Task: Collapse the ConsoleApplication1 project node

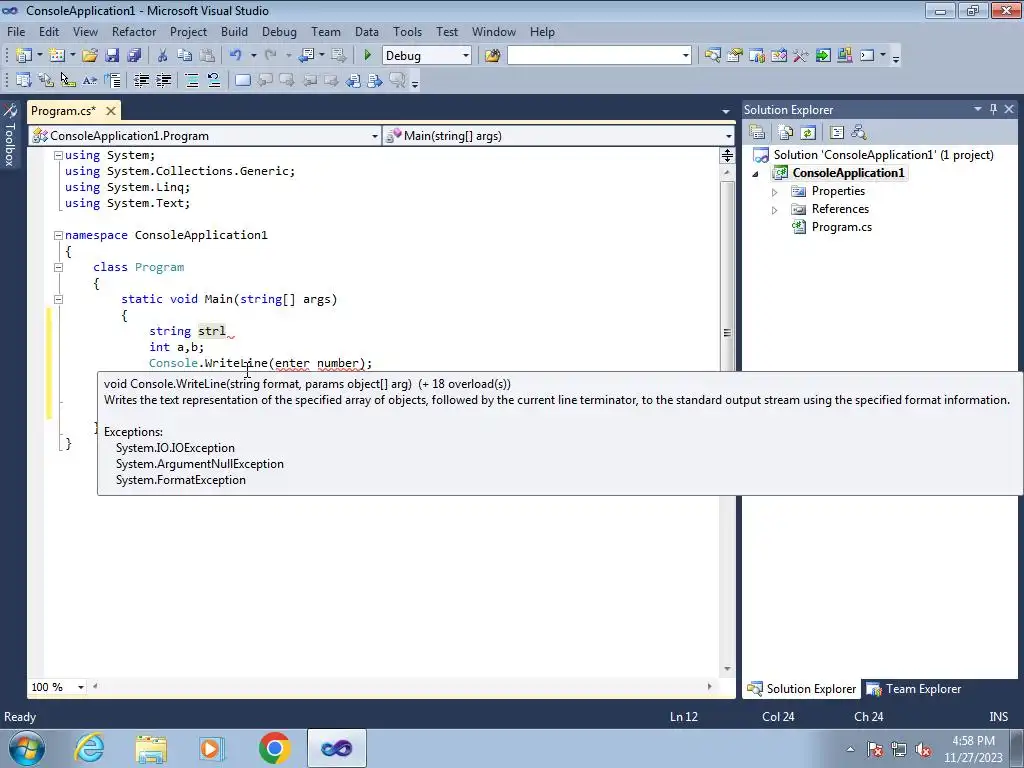Action: point(756,174)
